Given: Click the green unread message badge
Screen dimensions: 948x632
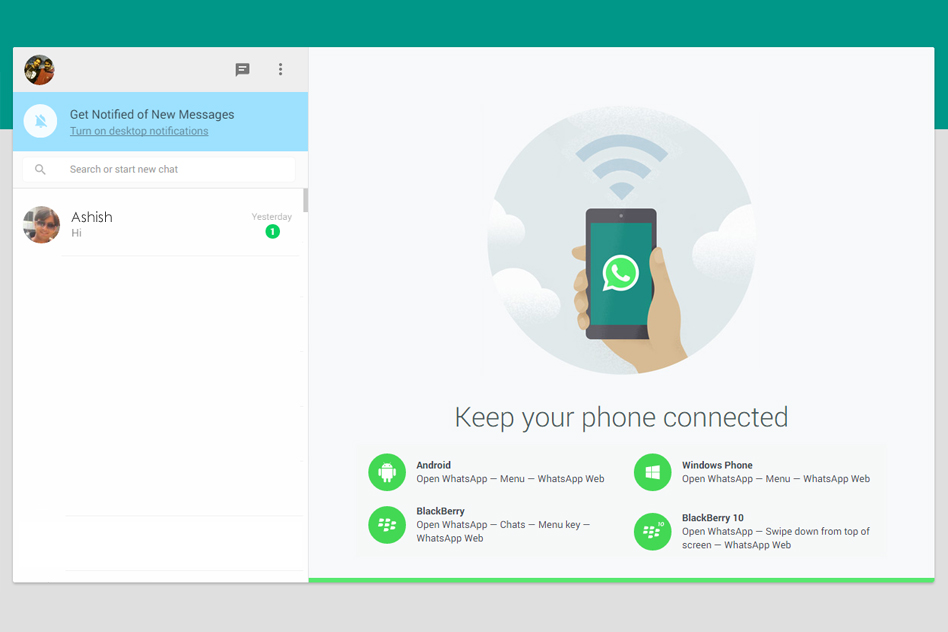Looking at the screenshot, I should pyautogui.click(x=272, y=231).
